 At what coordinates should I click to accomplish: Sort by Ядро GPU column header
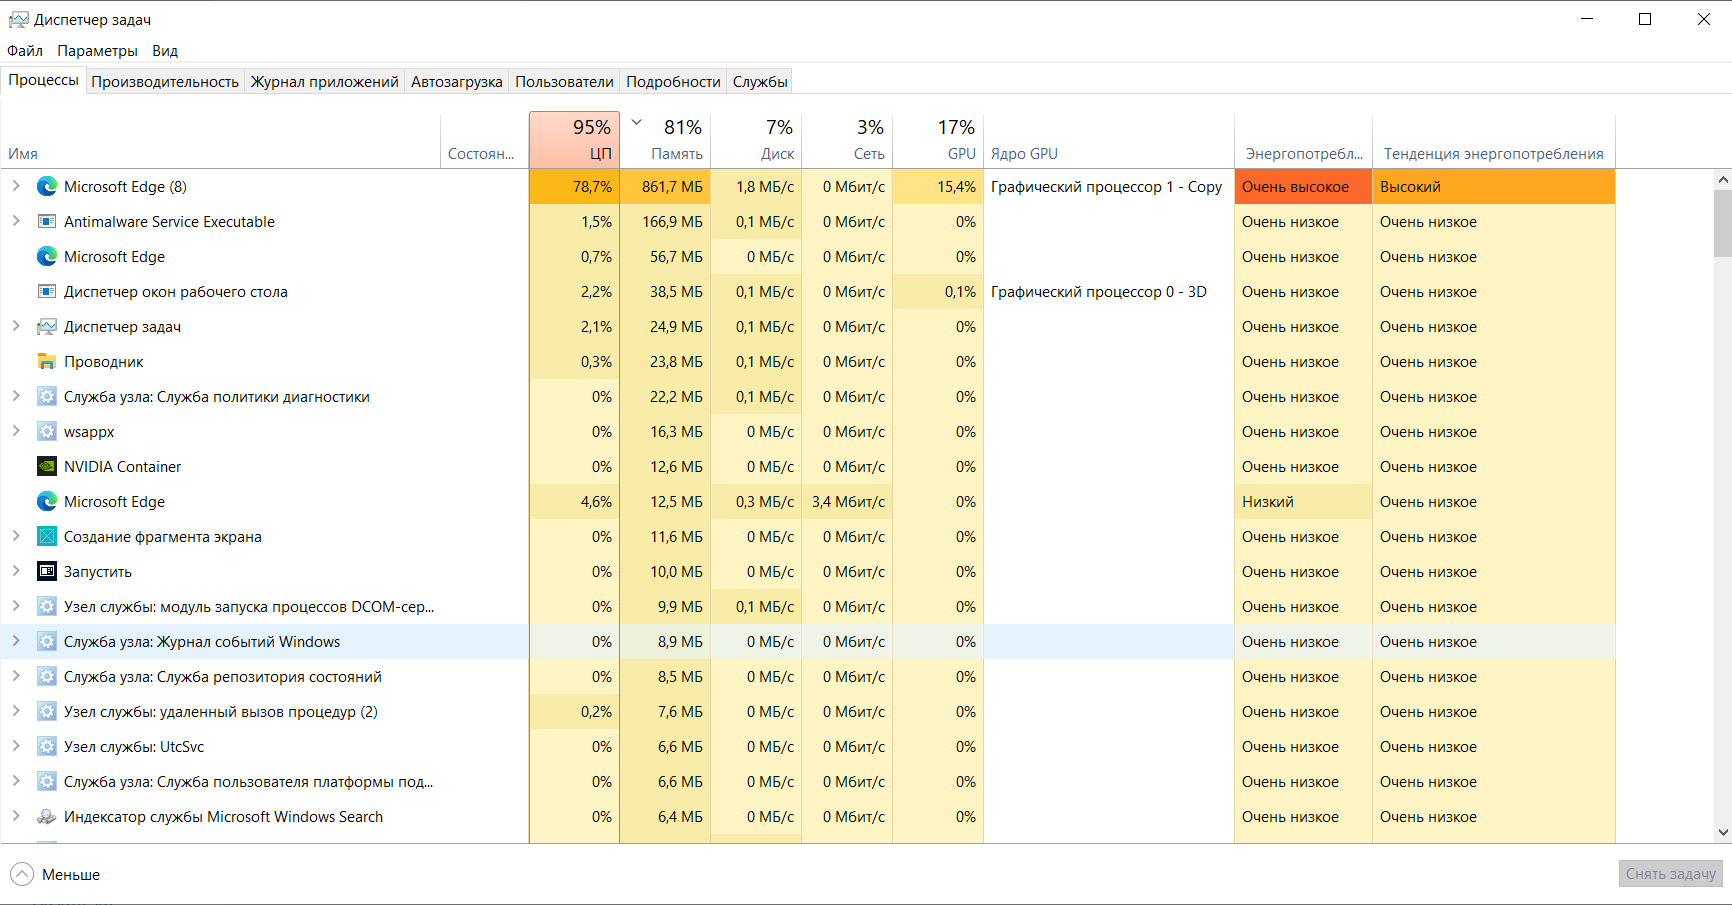tap(1110, 140)
